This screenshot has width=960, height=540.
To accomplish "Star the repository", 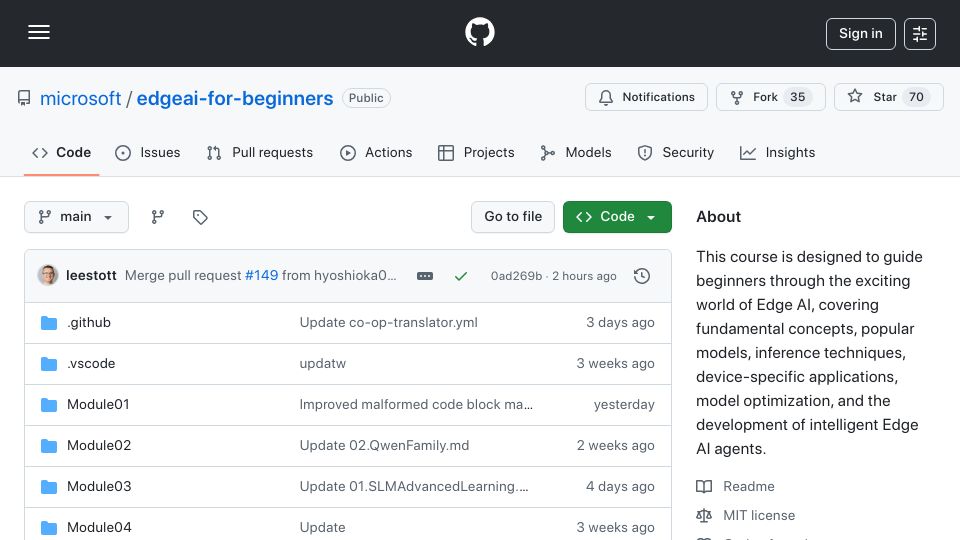I will [x=888, y=97].
